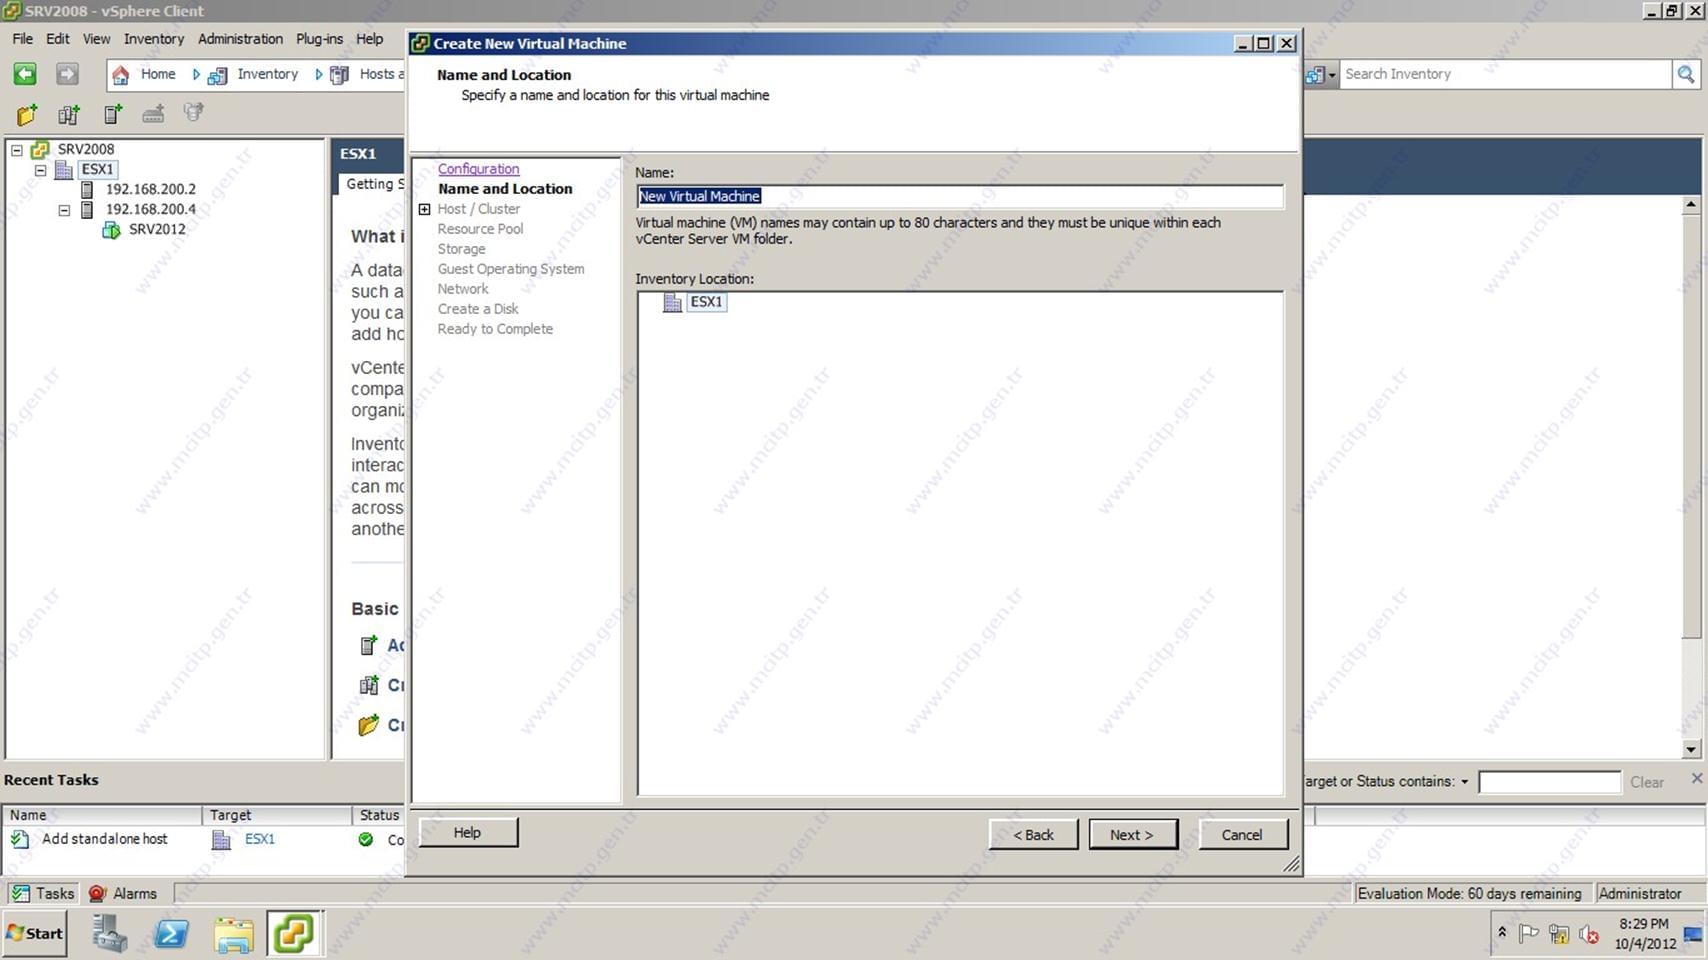Viewport: 1708px width, 960px height.
Task: Click the volume icon in system tray
Action: pyautogui.click(x=1589, y=935)
